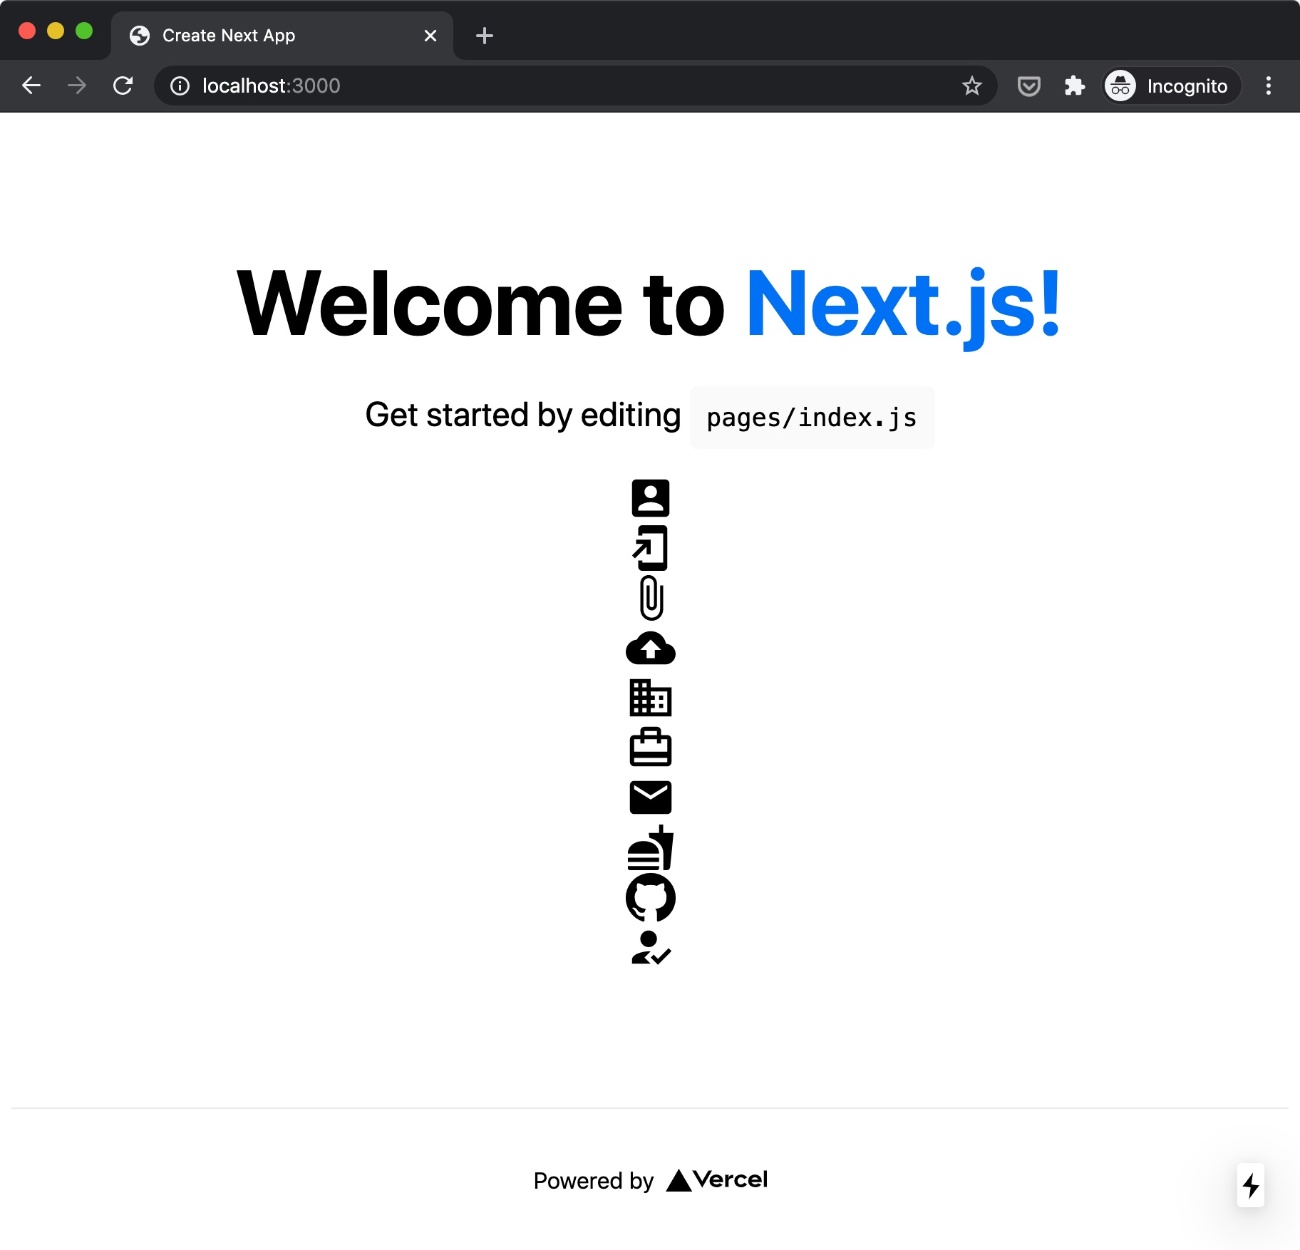Open a new browser tab
The image size is (1300, 1250).
click(x=485, y=35)
